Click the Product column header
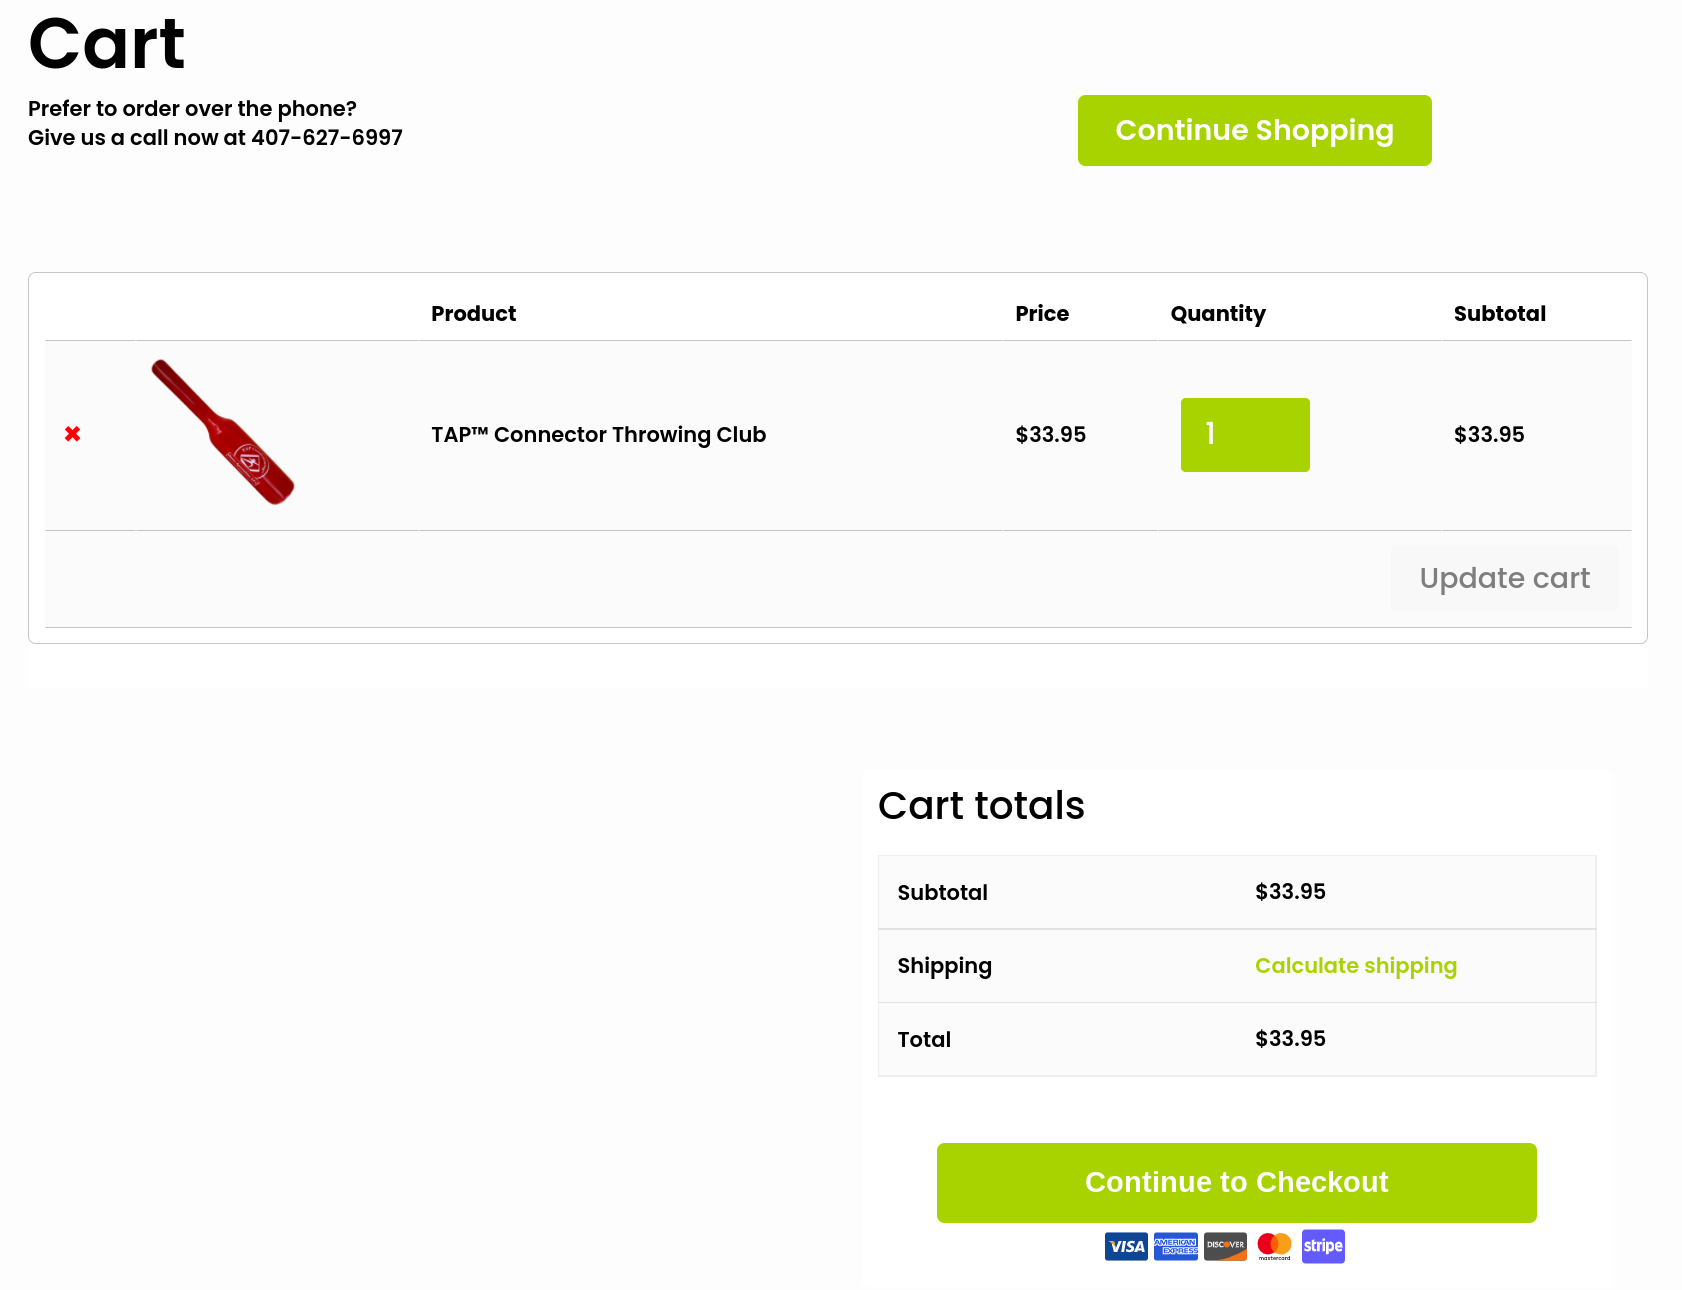This screenshot has height=1290, width=1682. tap(473, 314)
